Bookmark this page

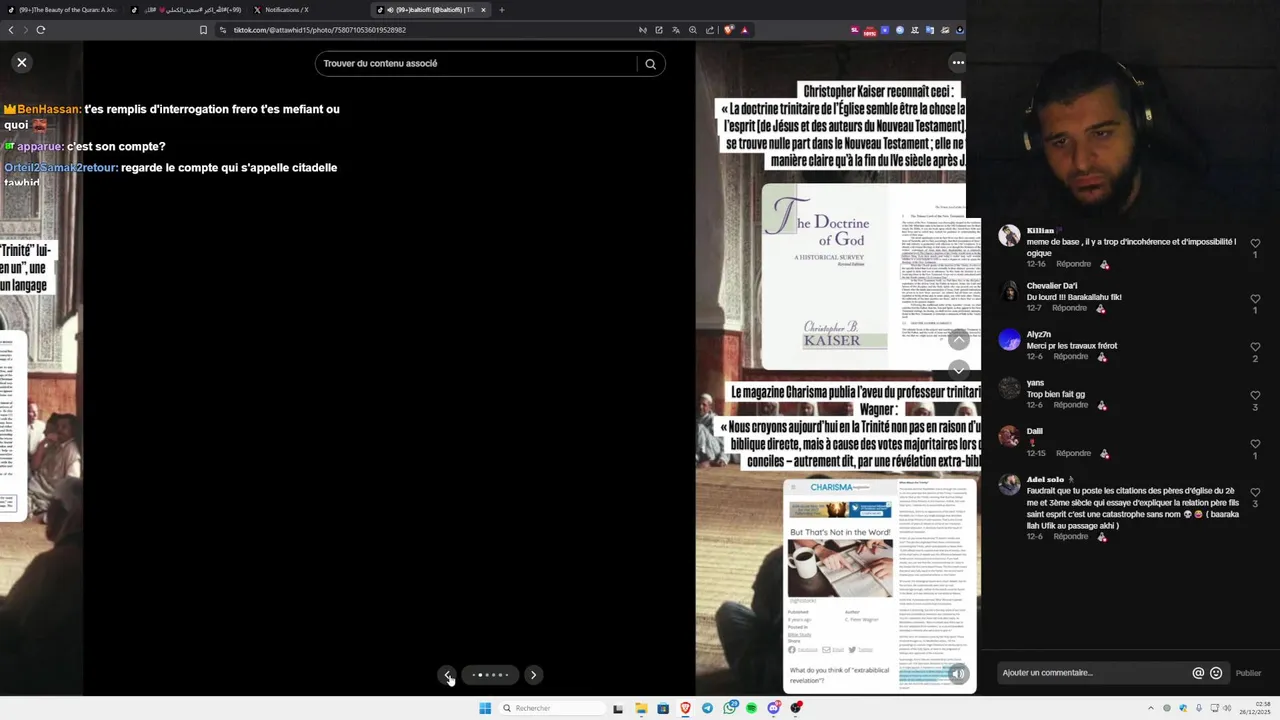coord(203,30)
